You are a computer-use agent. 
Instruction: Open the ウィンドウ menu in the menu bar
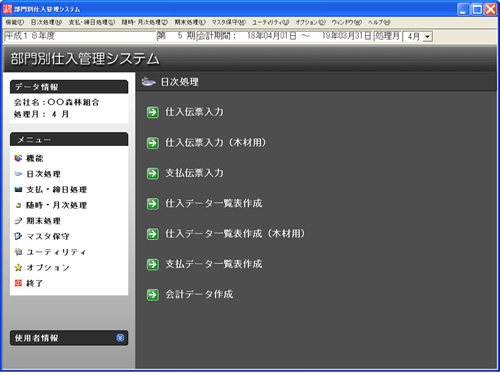(x=347, y=22)
